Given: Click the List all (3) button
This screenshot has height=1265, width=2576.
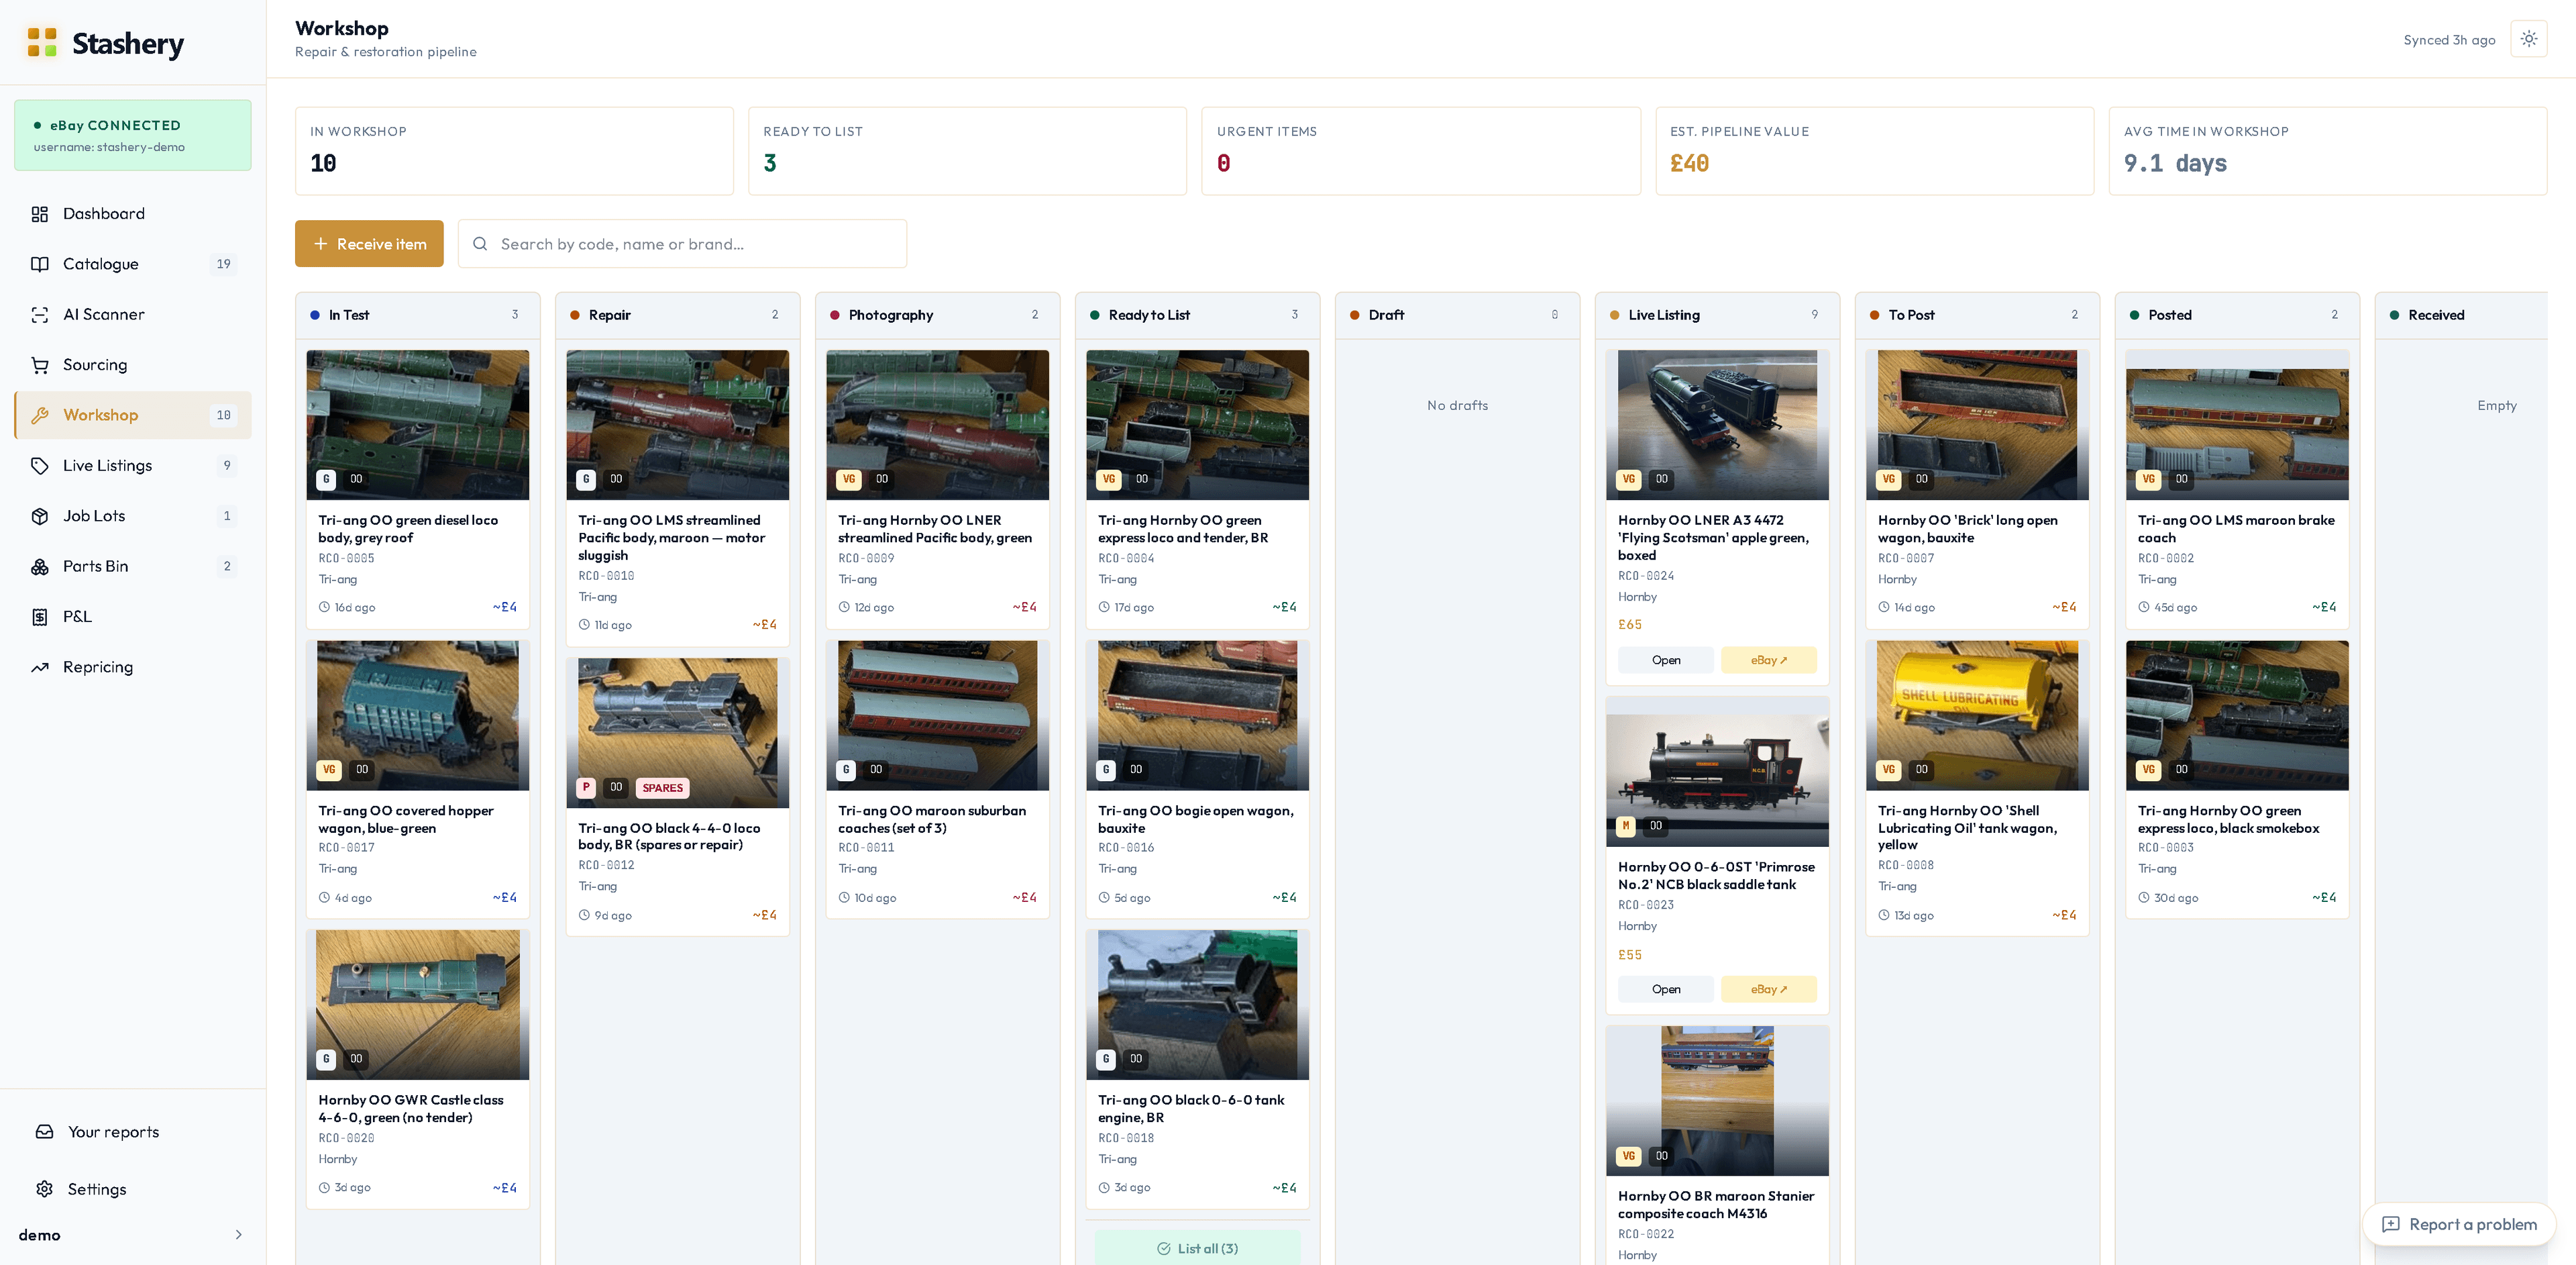Looking at the screenshot, I should click(1197, 1248).
